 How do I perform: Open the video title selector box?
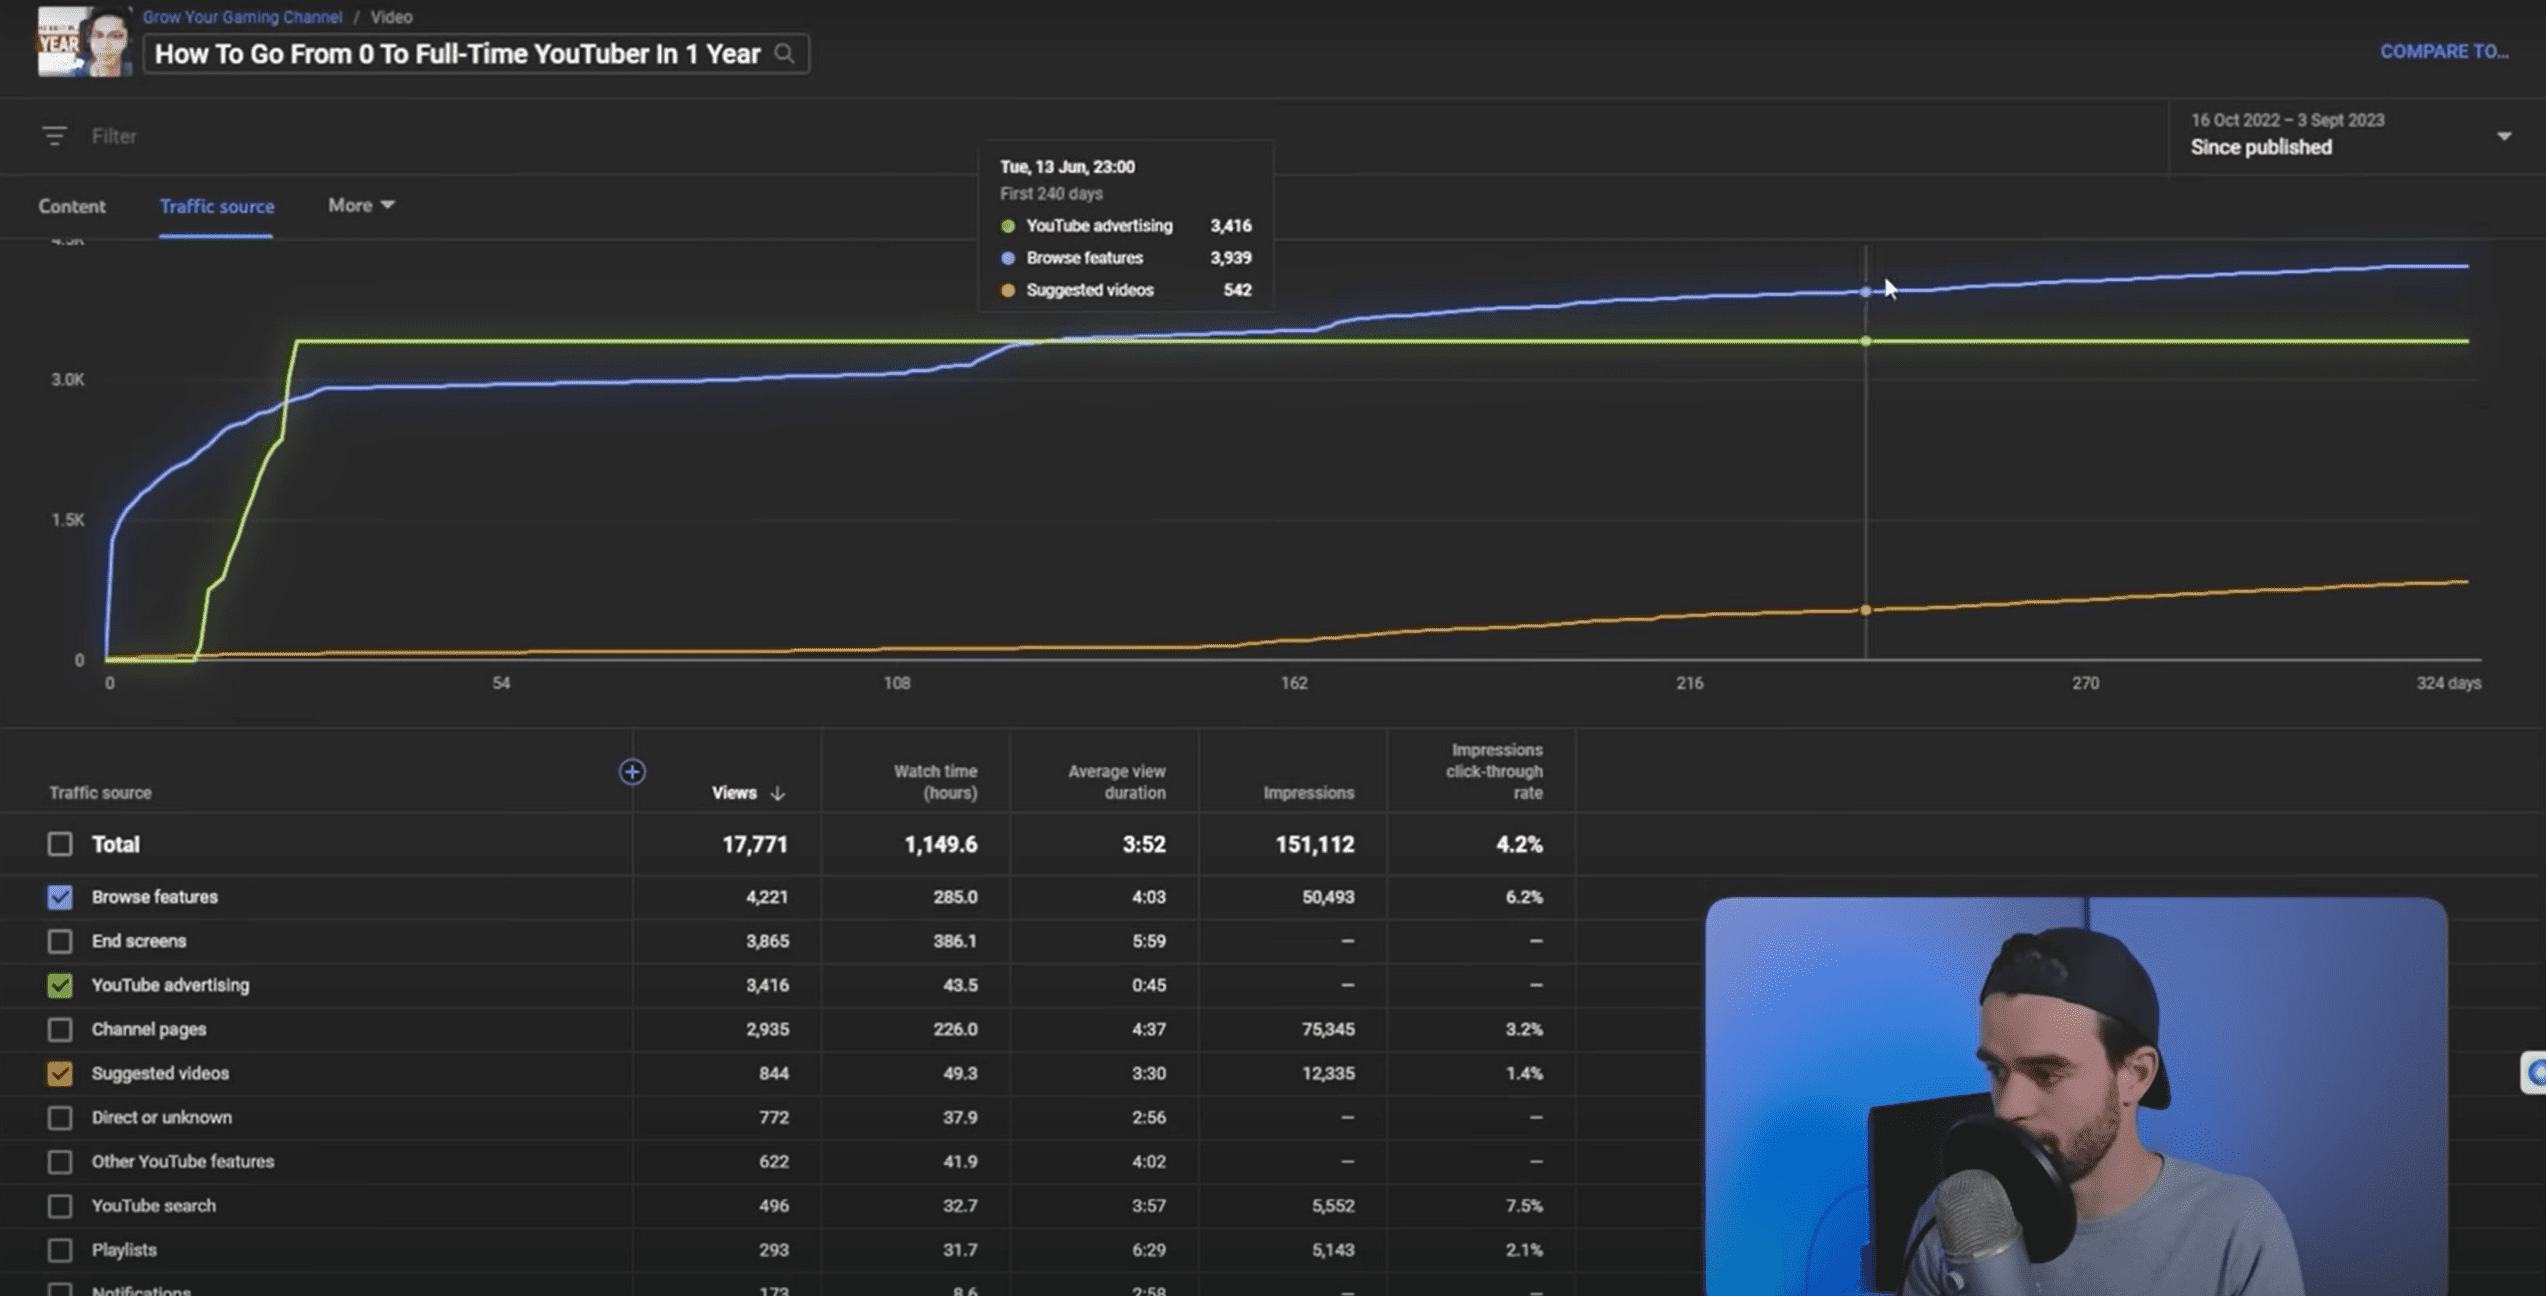tap(476, 54)
